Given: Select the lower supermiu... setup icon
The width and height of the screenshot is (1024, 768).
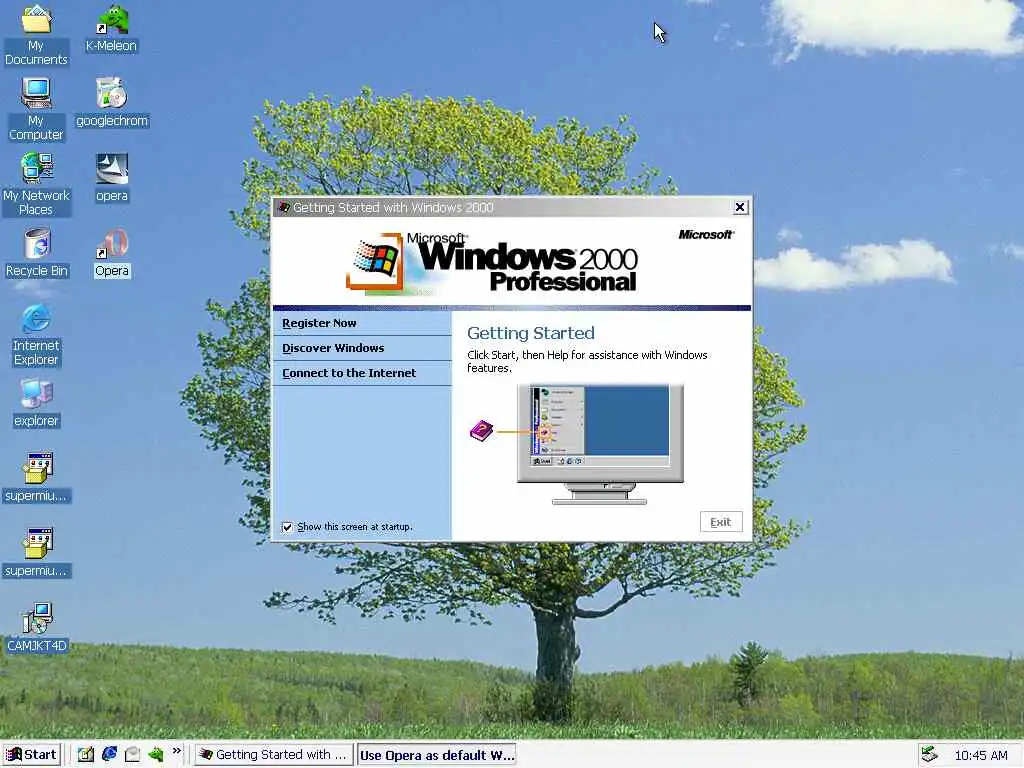Looking at the screenshot, I should click(36, 552).
